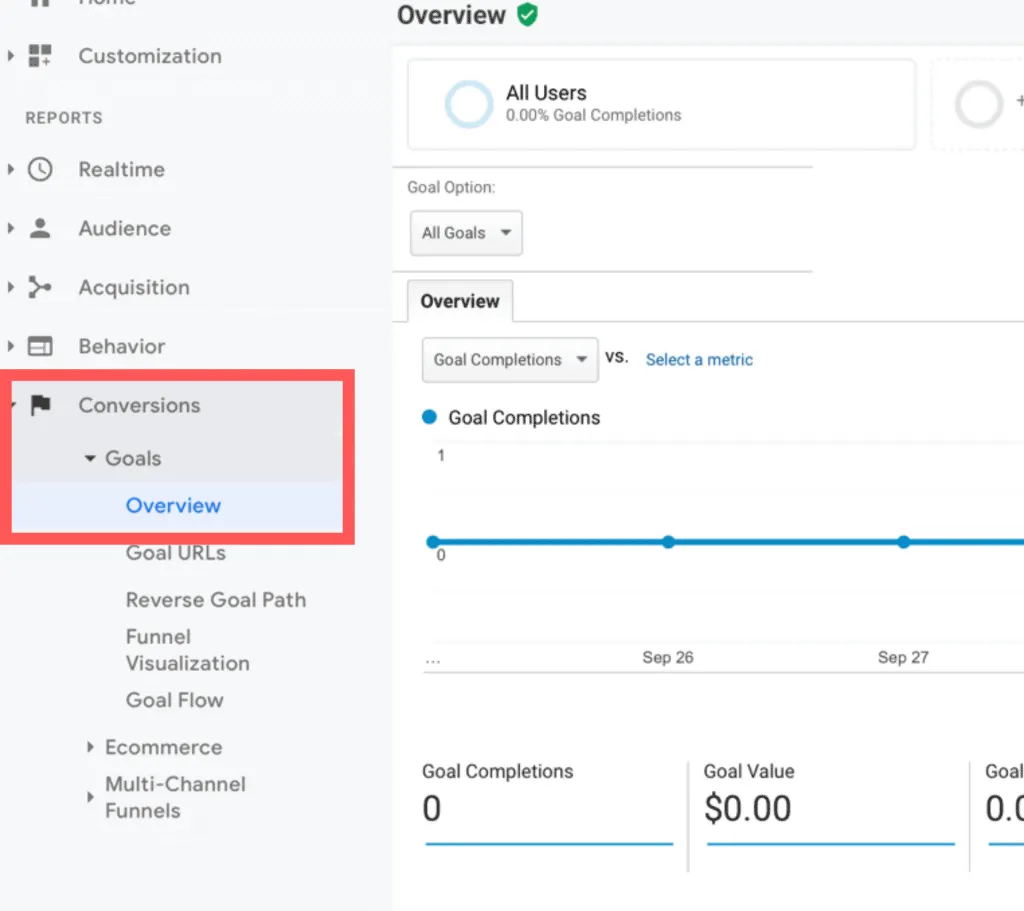This screenshot has width=1024, height=911.
Task: Open the Reverse Goal Path report
Action: [215, 600]
